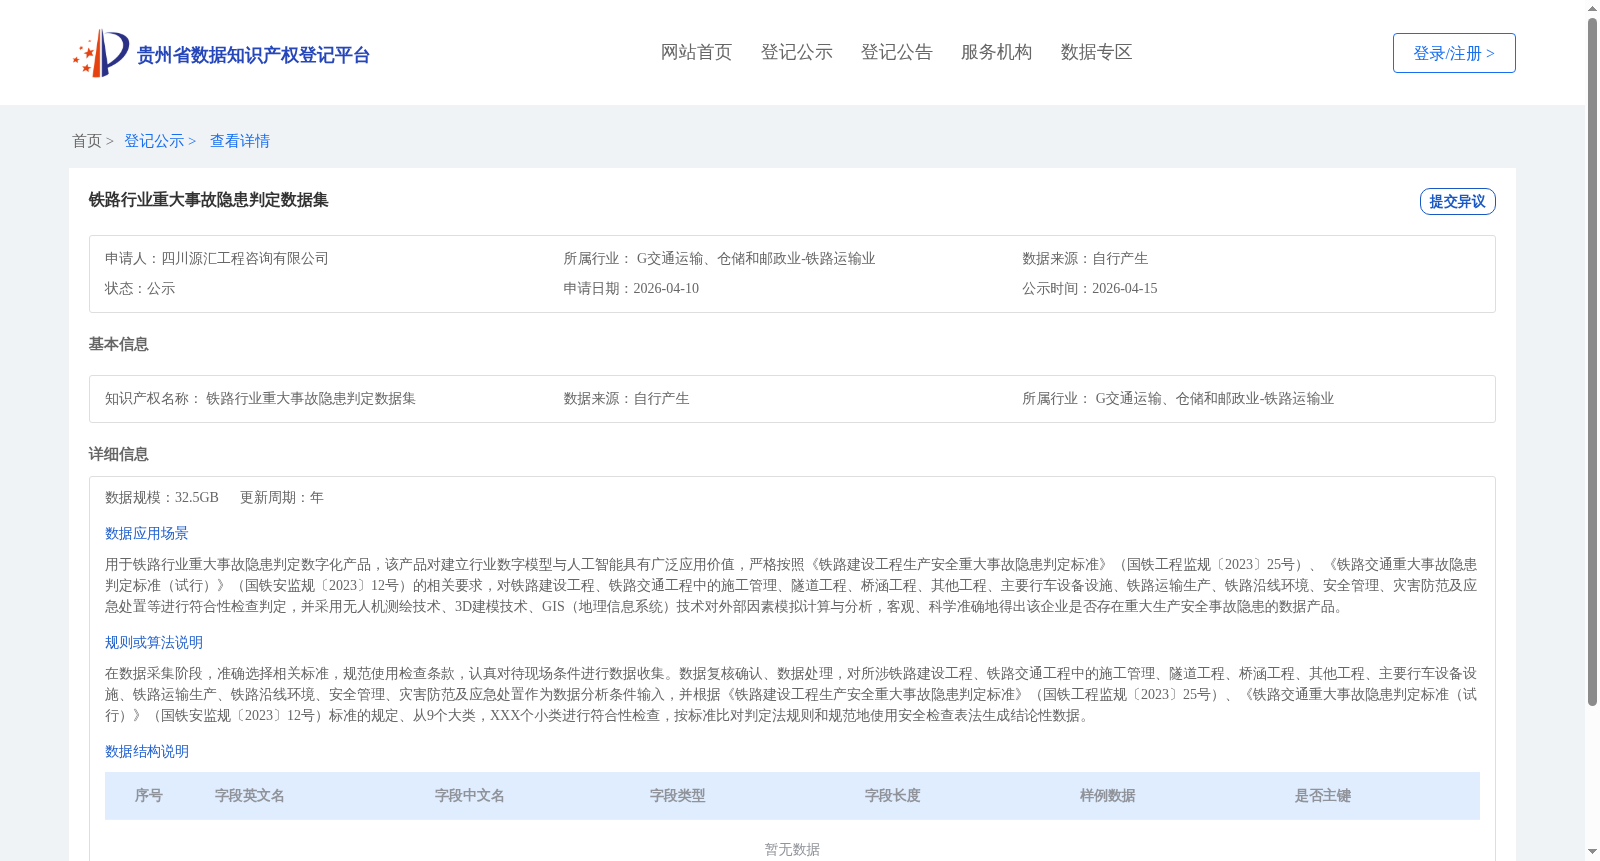This screenshot has height=861, width=1600.
Task: Click the 字段类型 column header
Action: tap(678, 796)
